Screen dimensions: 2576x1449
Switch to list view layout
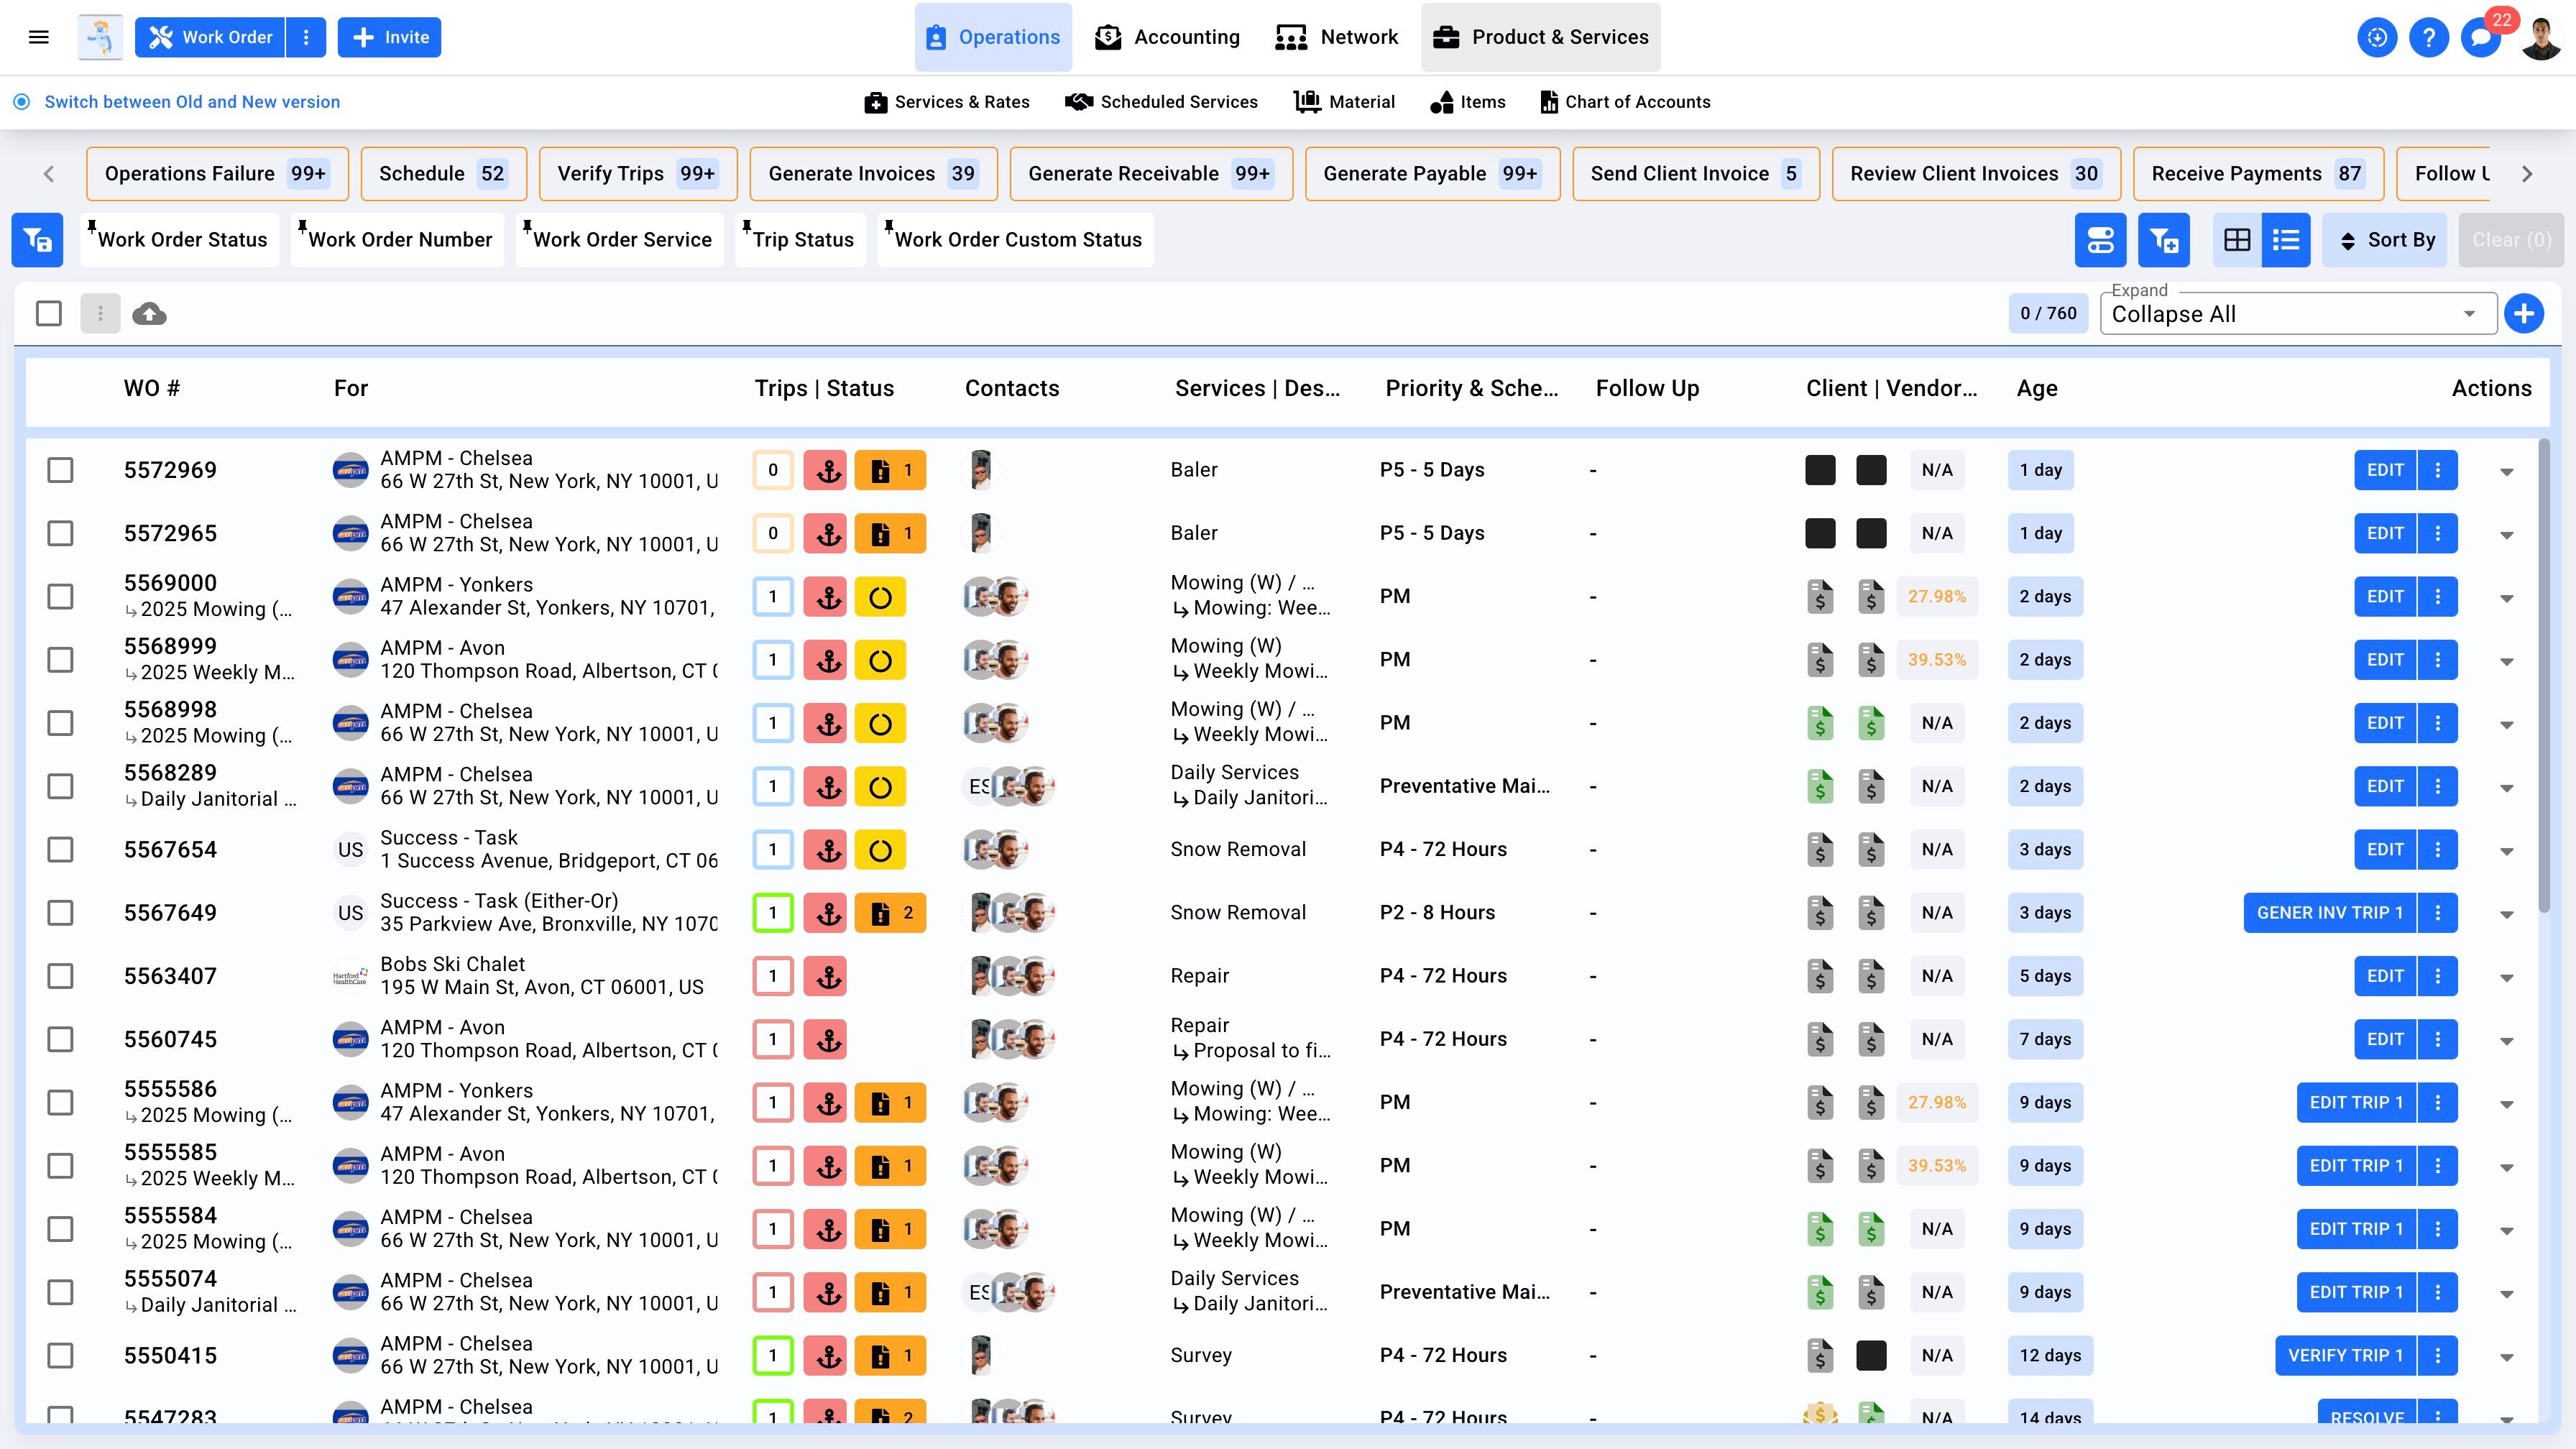coord(2286,240)
